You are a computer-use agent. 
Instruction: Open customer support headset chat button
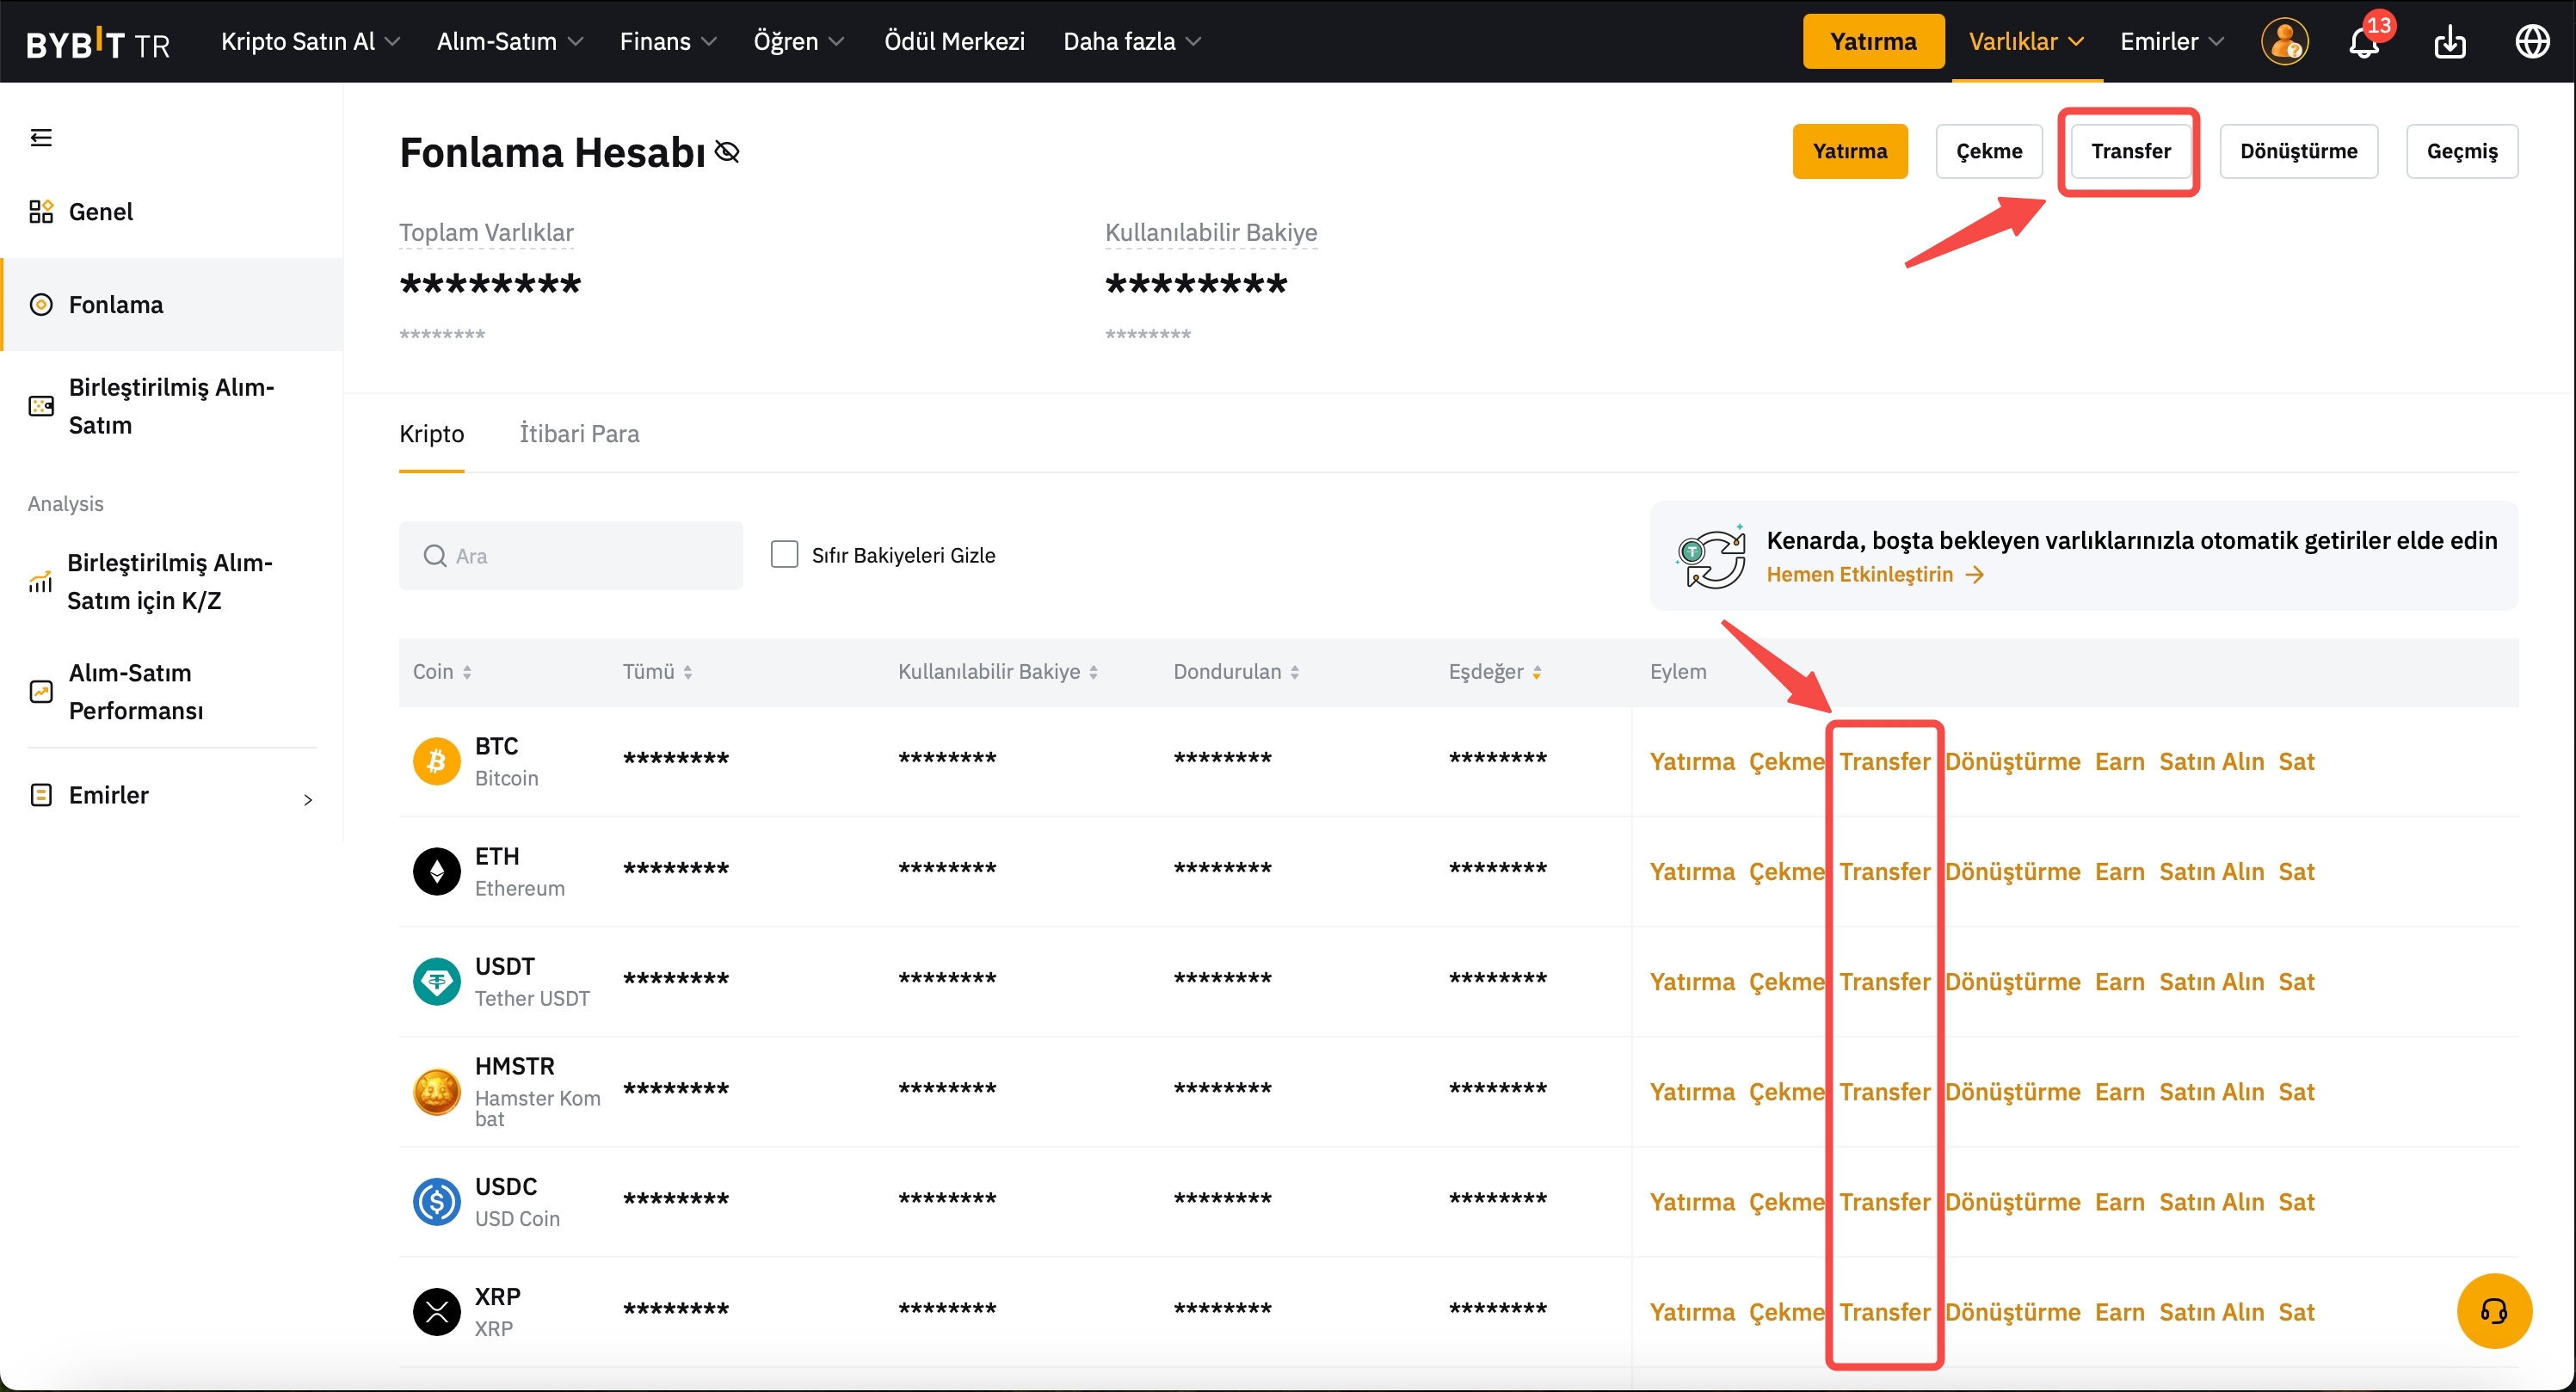(2494, 1311)
